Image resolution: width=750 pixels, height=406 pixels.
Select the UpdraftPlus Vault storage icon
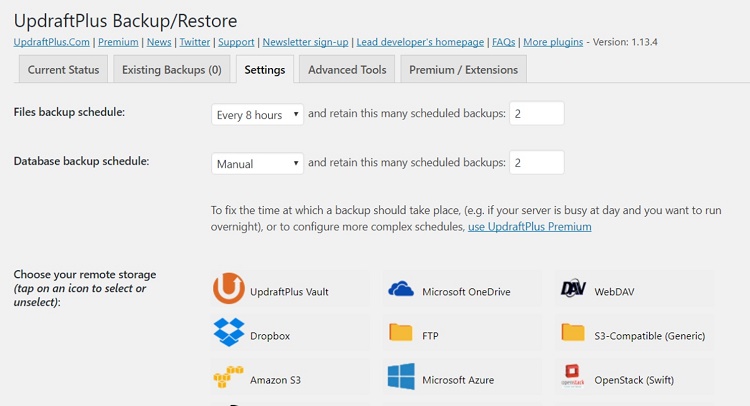pos(229,288)
